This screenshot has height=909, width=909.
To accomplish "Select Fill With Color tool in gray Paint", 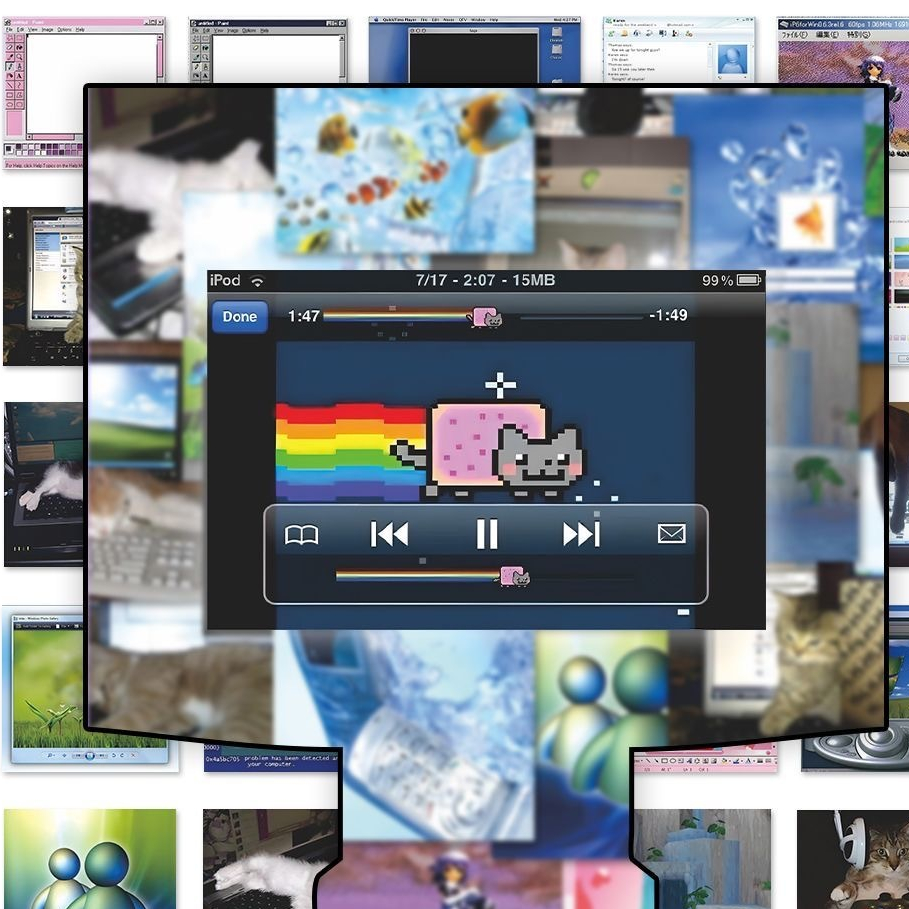I will [x=205, y=48].
